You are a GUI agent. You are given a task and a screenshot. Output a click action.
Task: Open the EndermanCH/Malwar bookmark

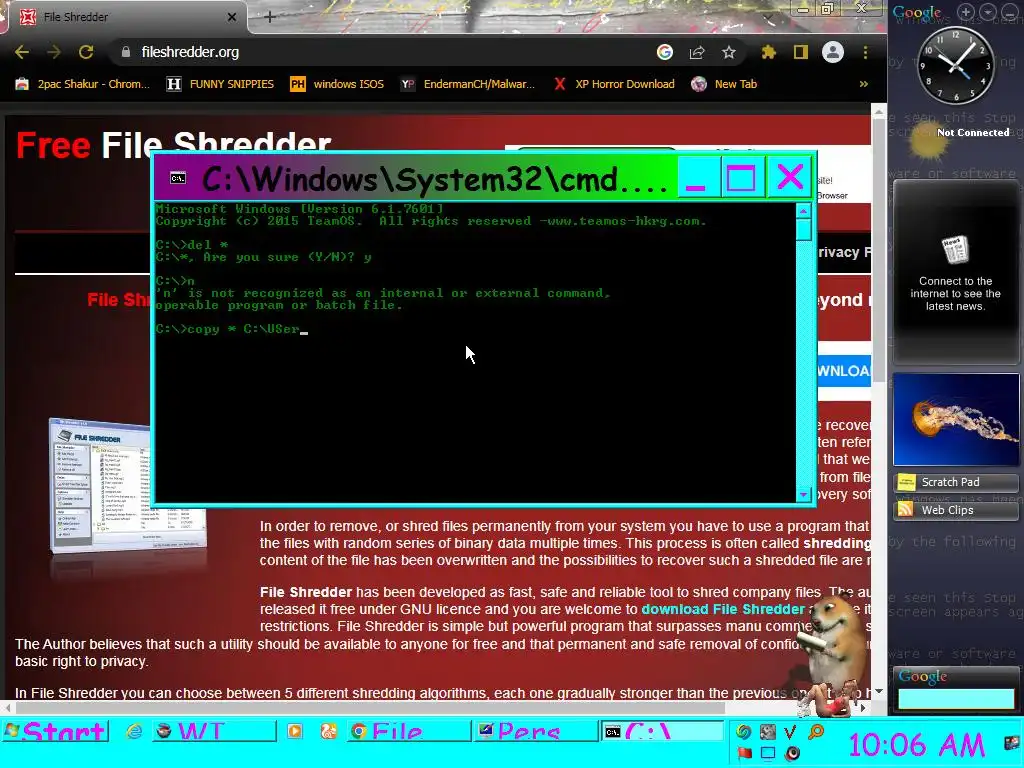point(468,84)
